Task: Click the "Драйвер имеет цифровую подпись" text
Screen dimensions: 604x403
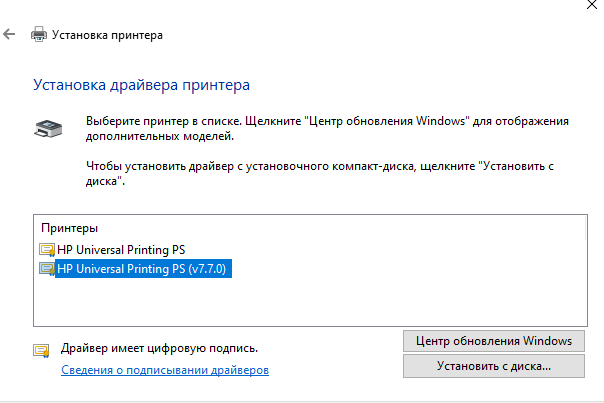Action: [x=160, y=348]
